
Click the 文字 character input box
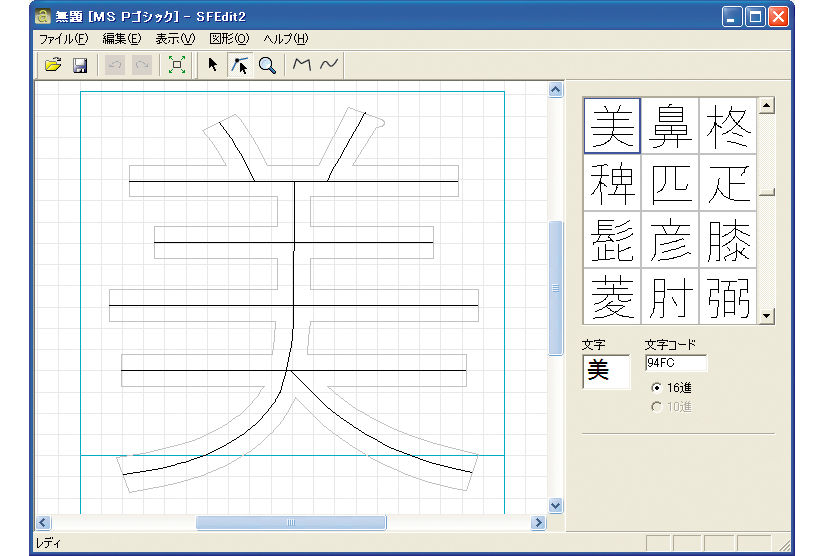click(606, 371)
